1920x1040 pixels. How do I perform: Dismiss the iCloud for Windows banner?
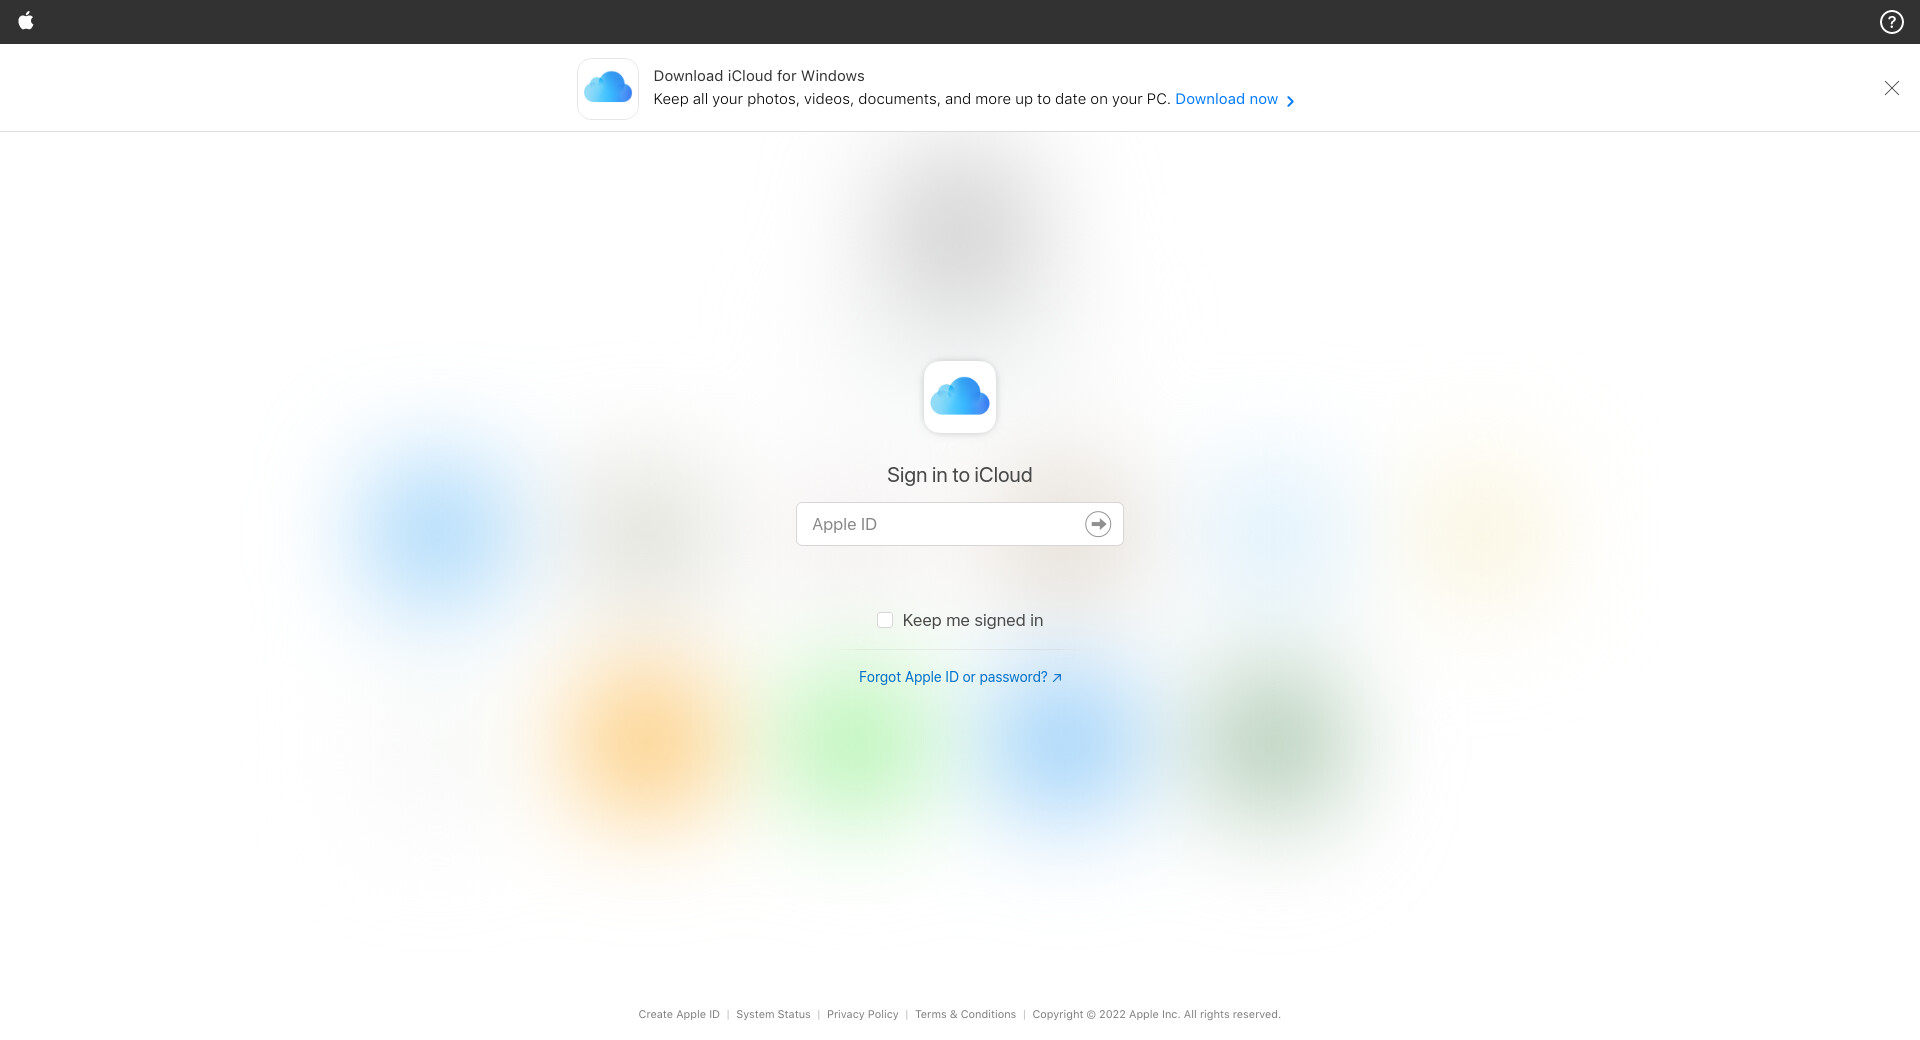[x=1891, y=88]
